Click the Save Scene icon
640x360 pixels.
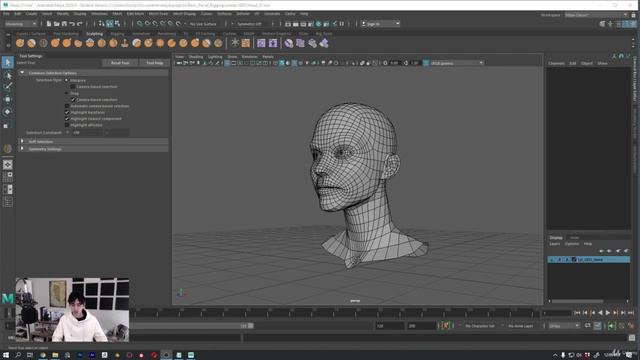[x=64, y=24]
